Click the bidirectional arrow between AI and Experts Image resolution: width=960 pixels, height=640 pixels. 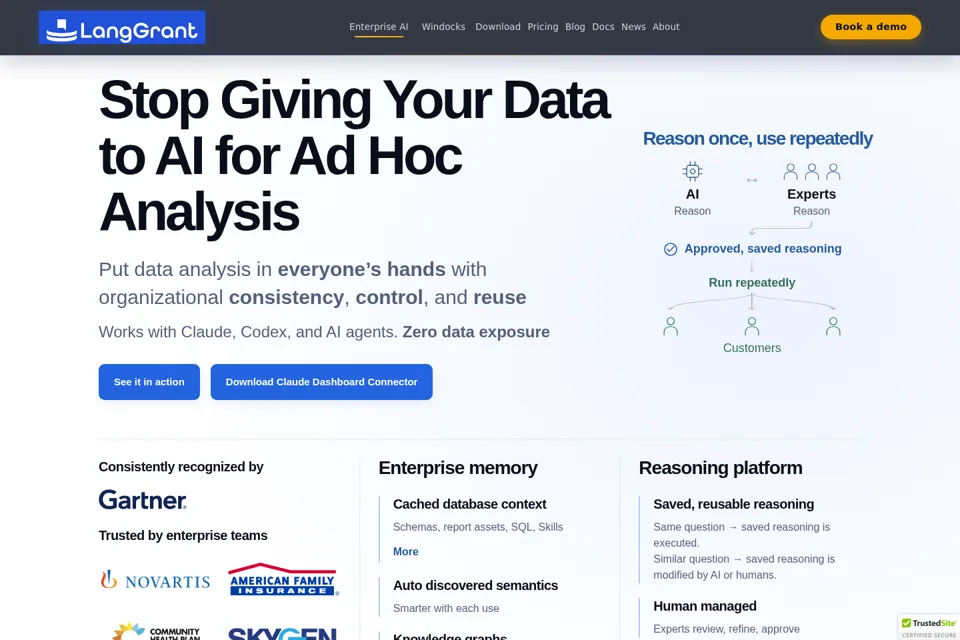pos(752,181)
